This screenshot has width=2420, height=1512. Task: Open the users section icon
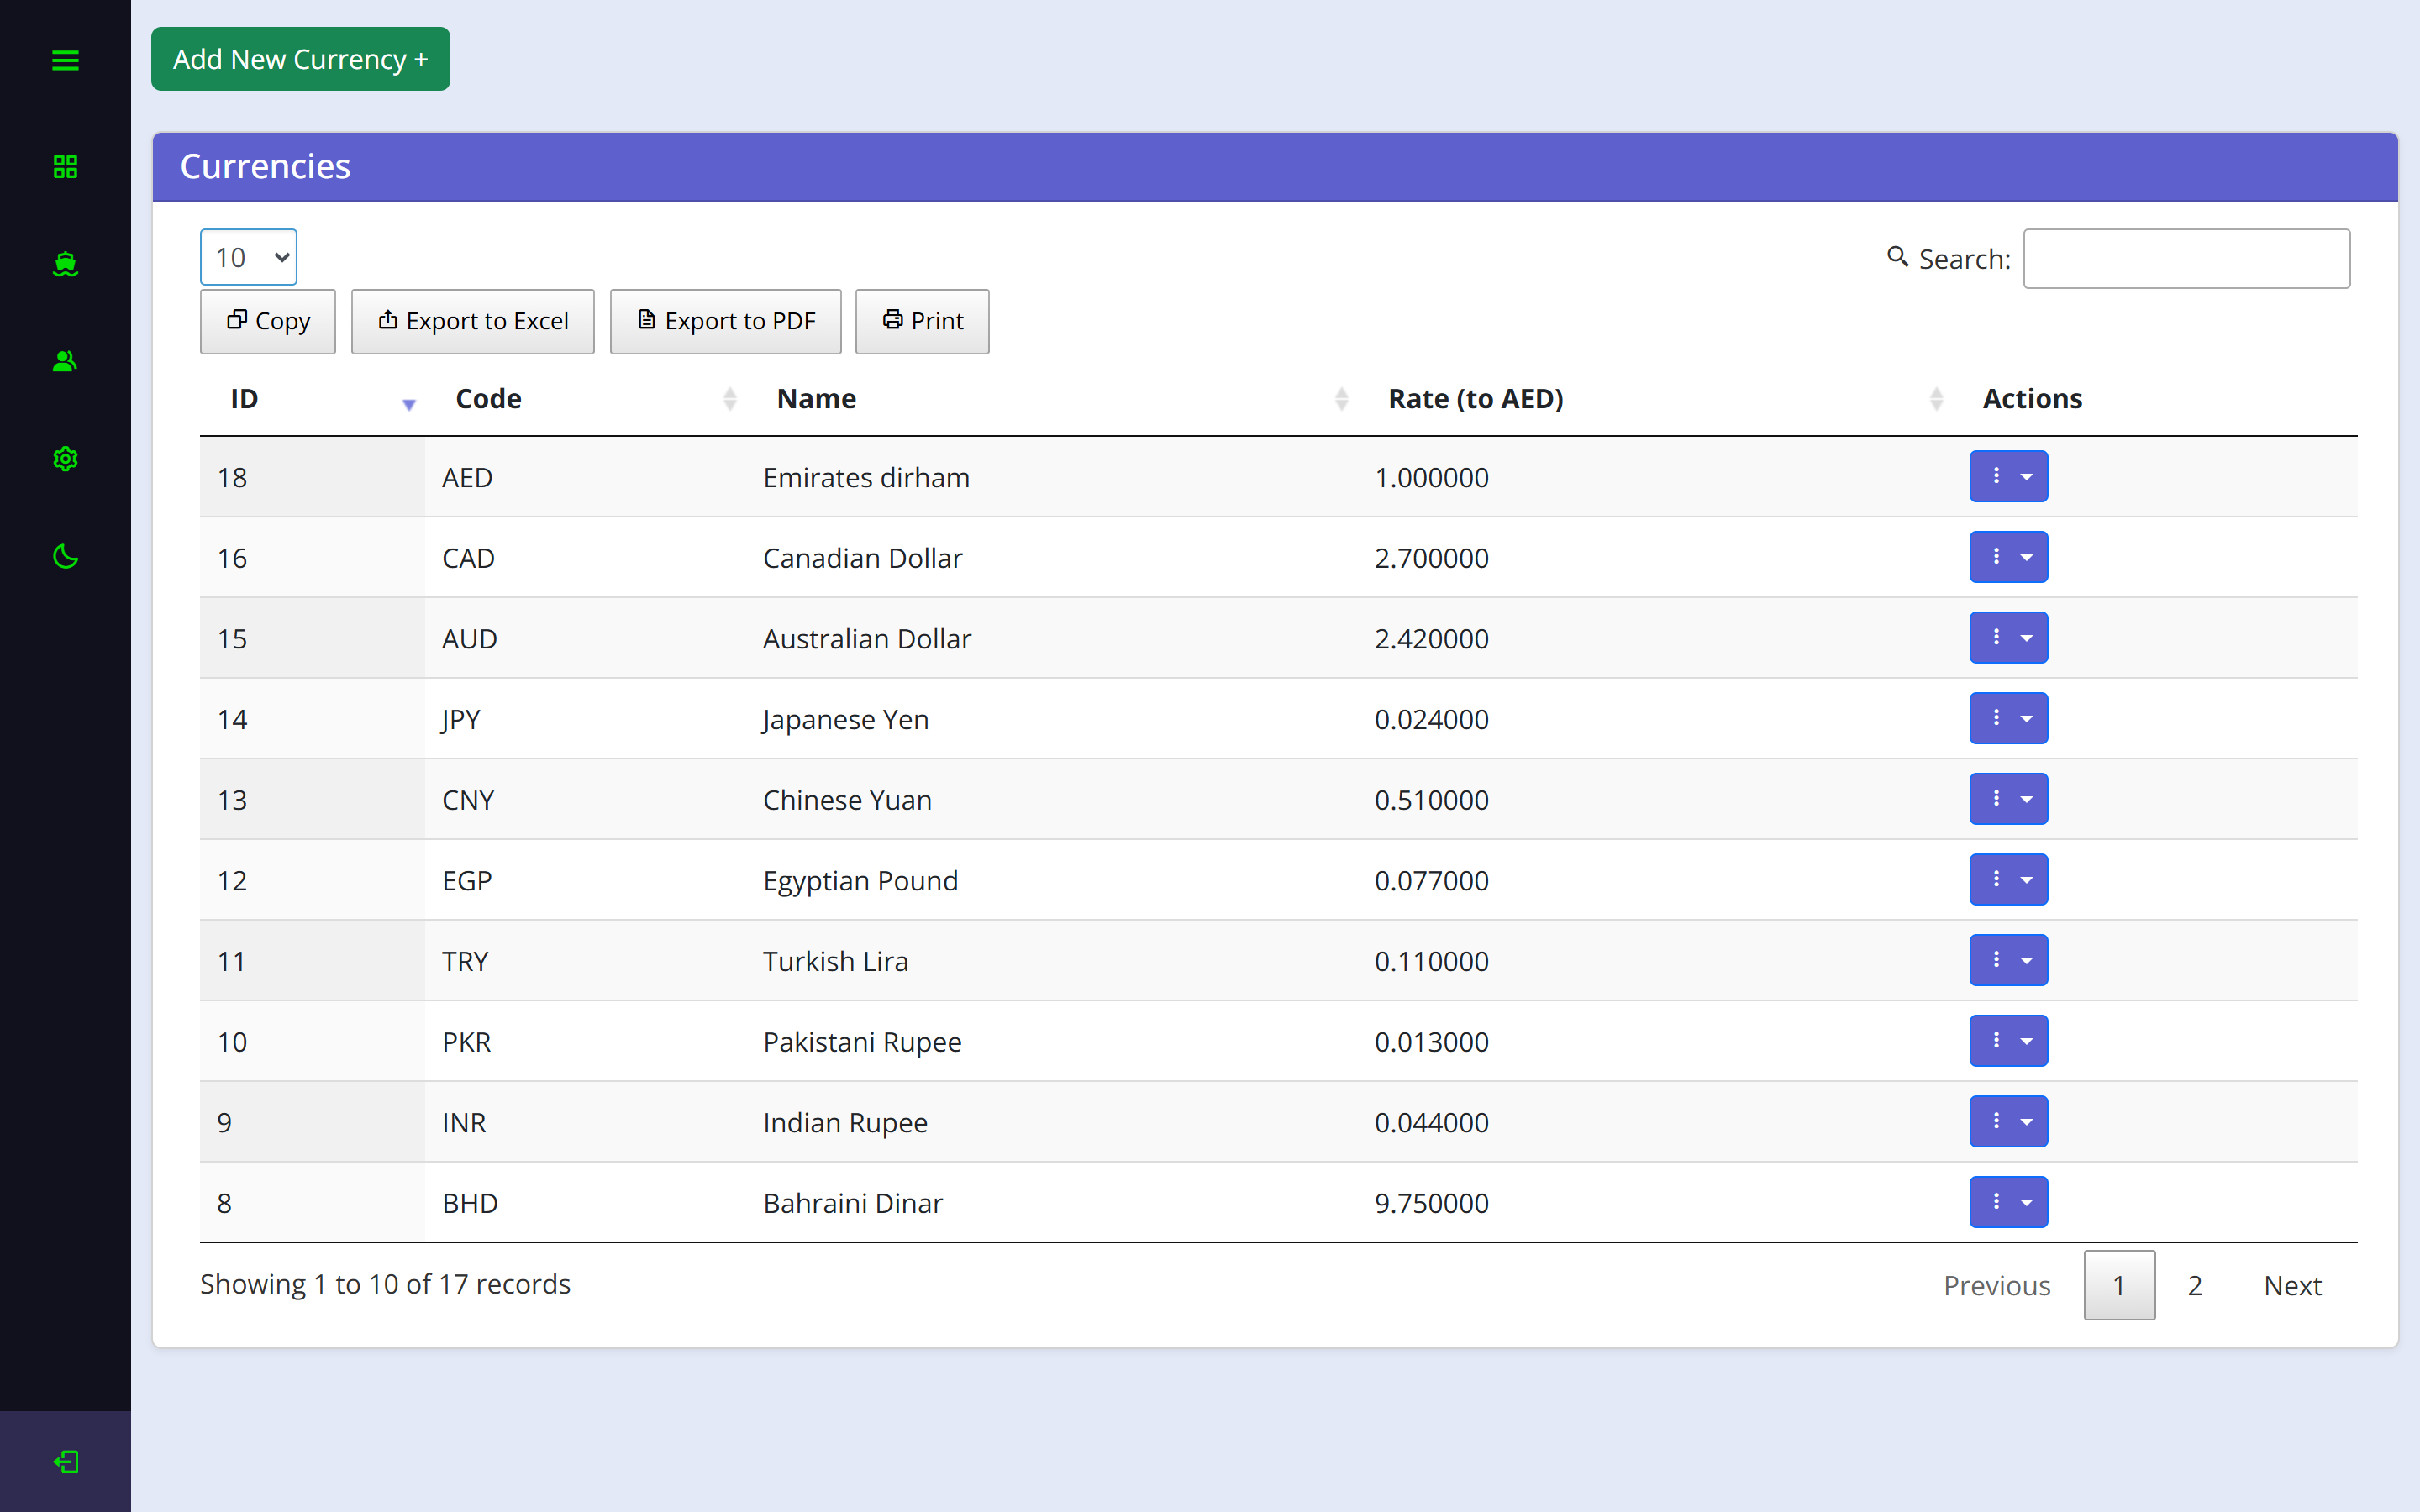65,361
